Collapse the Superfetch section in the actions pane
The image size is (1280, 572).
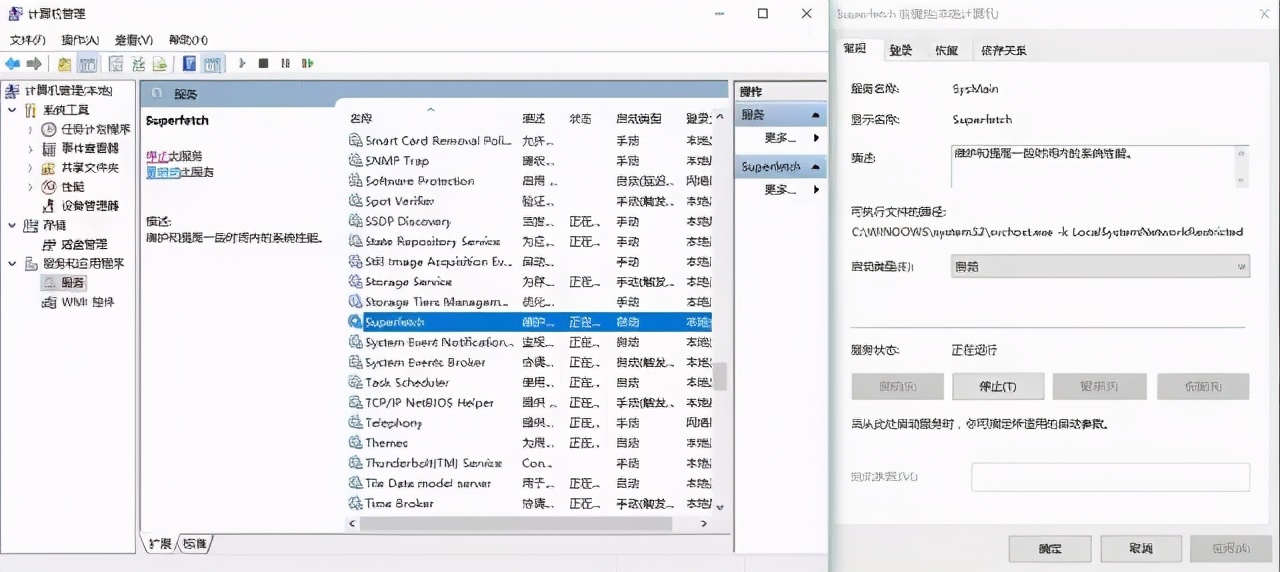point(817,166)
